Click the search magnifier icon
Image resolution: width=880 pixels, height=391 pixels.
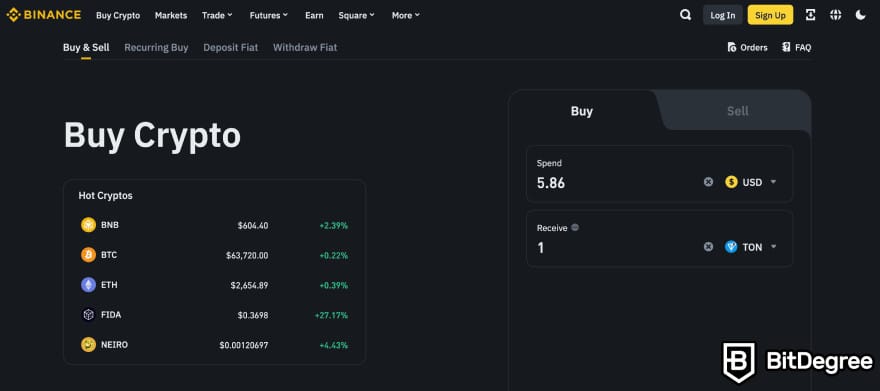pos(685,15)
